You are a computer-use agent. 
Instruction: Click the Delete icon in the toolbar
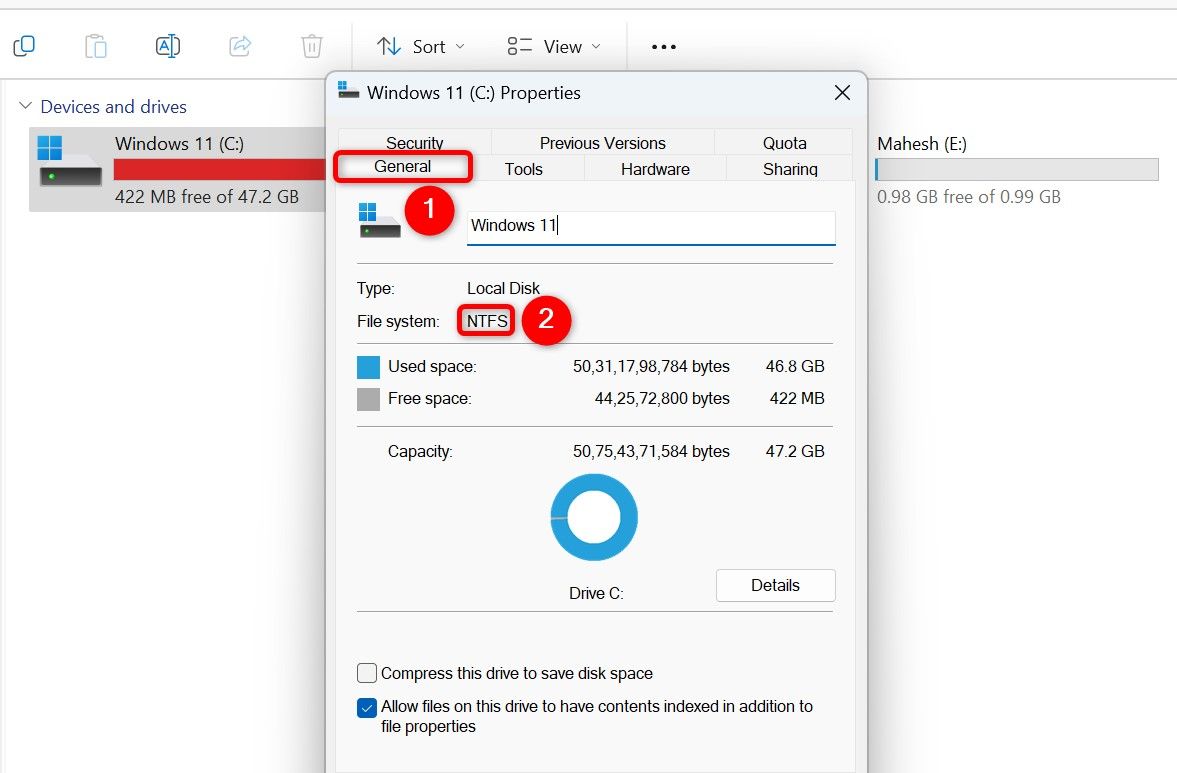311,45
